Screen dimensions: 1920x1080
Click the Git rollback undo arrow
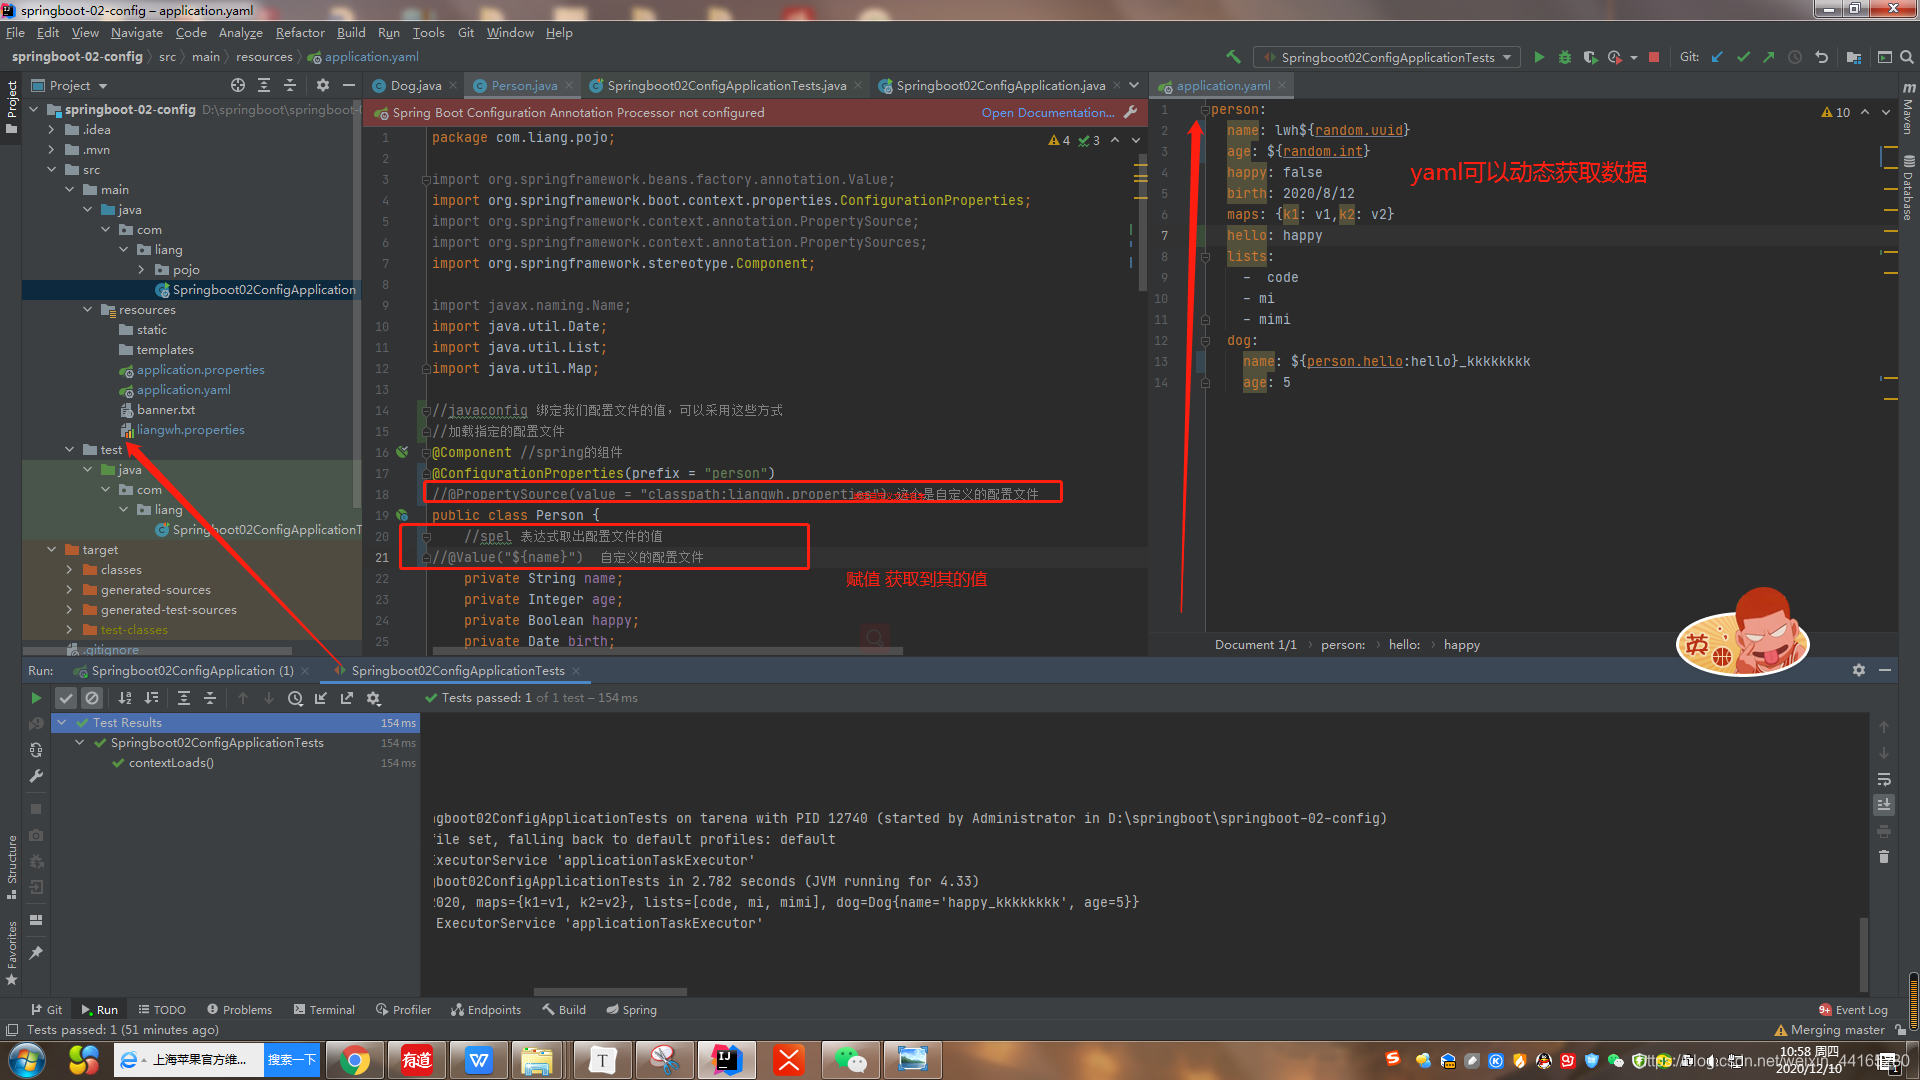1821,57
